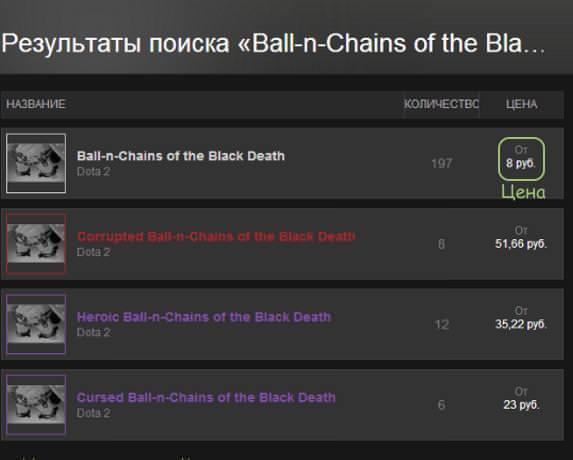The width and height of the screenshot is (573, 460).
Task: Open Ball-n-Chains of the Black Death item thumbnail
Action: click(36, 163)
